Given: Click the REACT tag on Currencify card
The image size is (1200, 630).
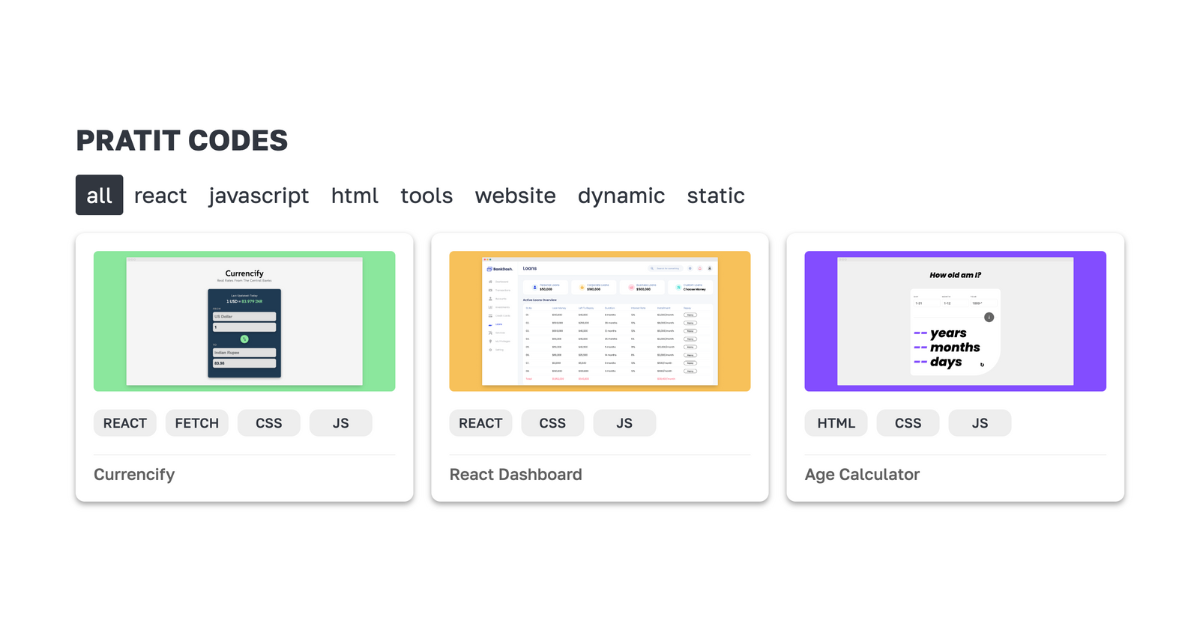Looking at the screenshot, I should pyautogui.click(x=125, y=423).
